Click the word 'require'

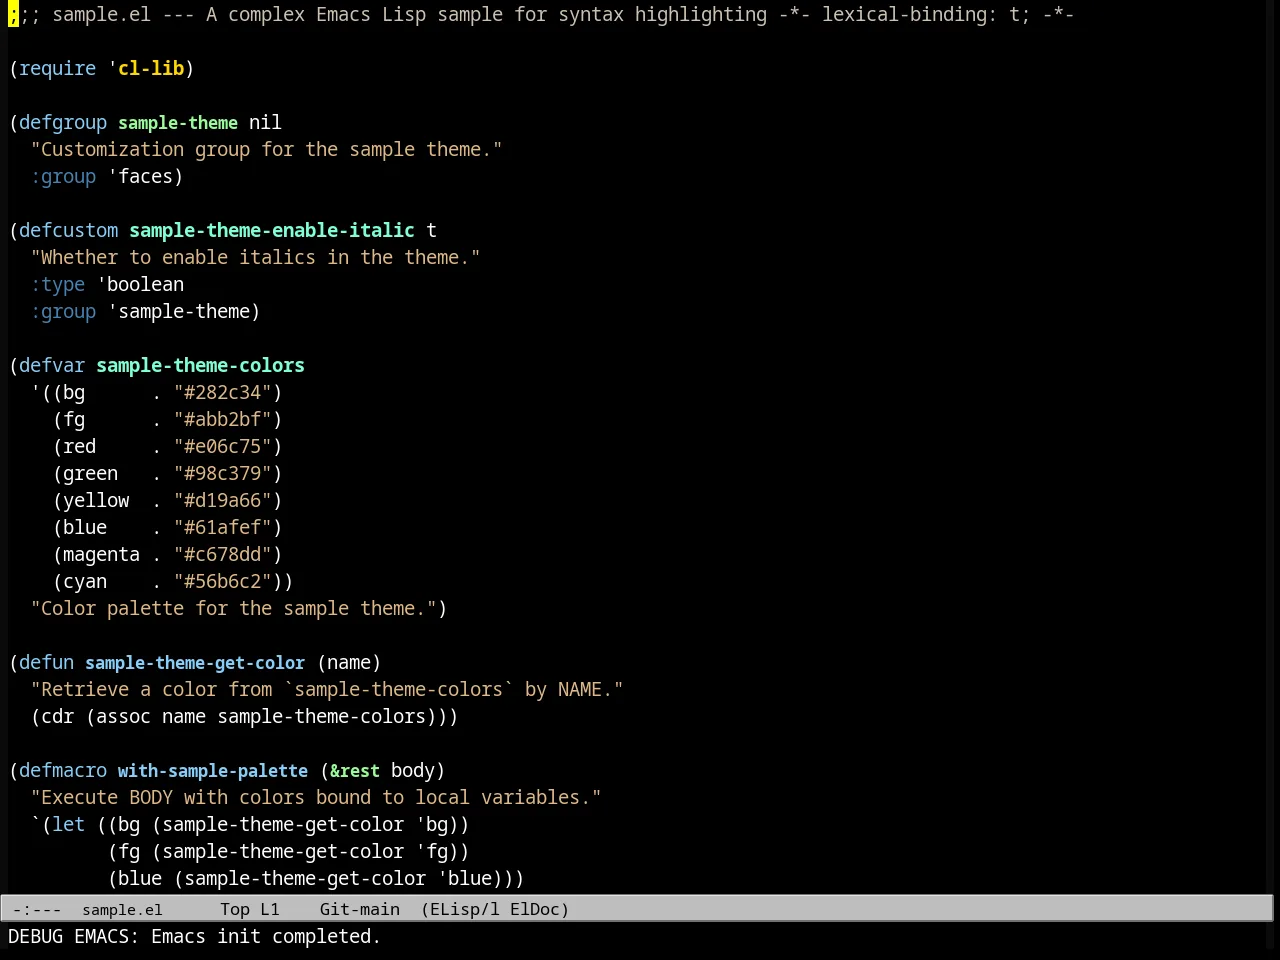click(57, 68)
